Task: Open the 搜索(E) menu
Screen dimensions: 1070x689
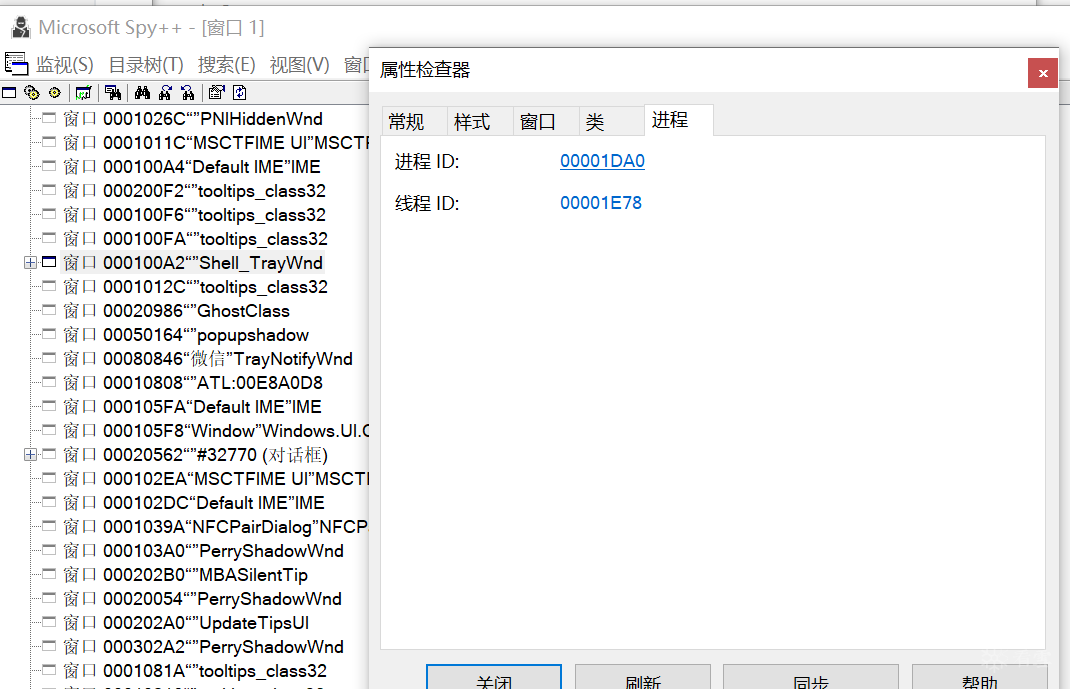Action: 227,65
